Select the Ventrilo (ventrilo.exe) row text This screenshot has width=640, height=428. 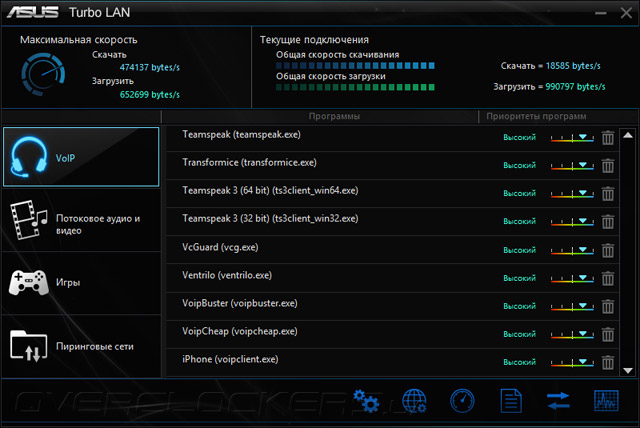[x=227, y=275]
